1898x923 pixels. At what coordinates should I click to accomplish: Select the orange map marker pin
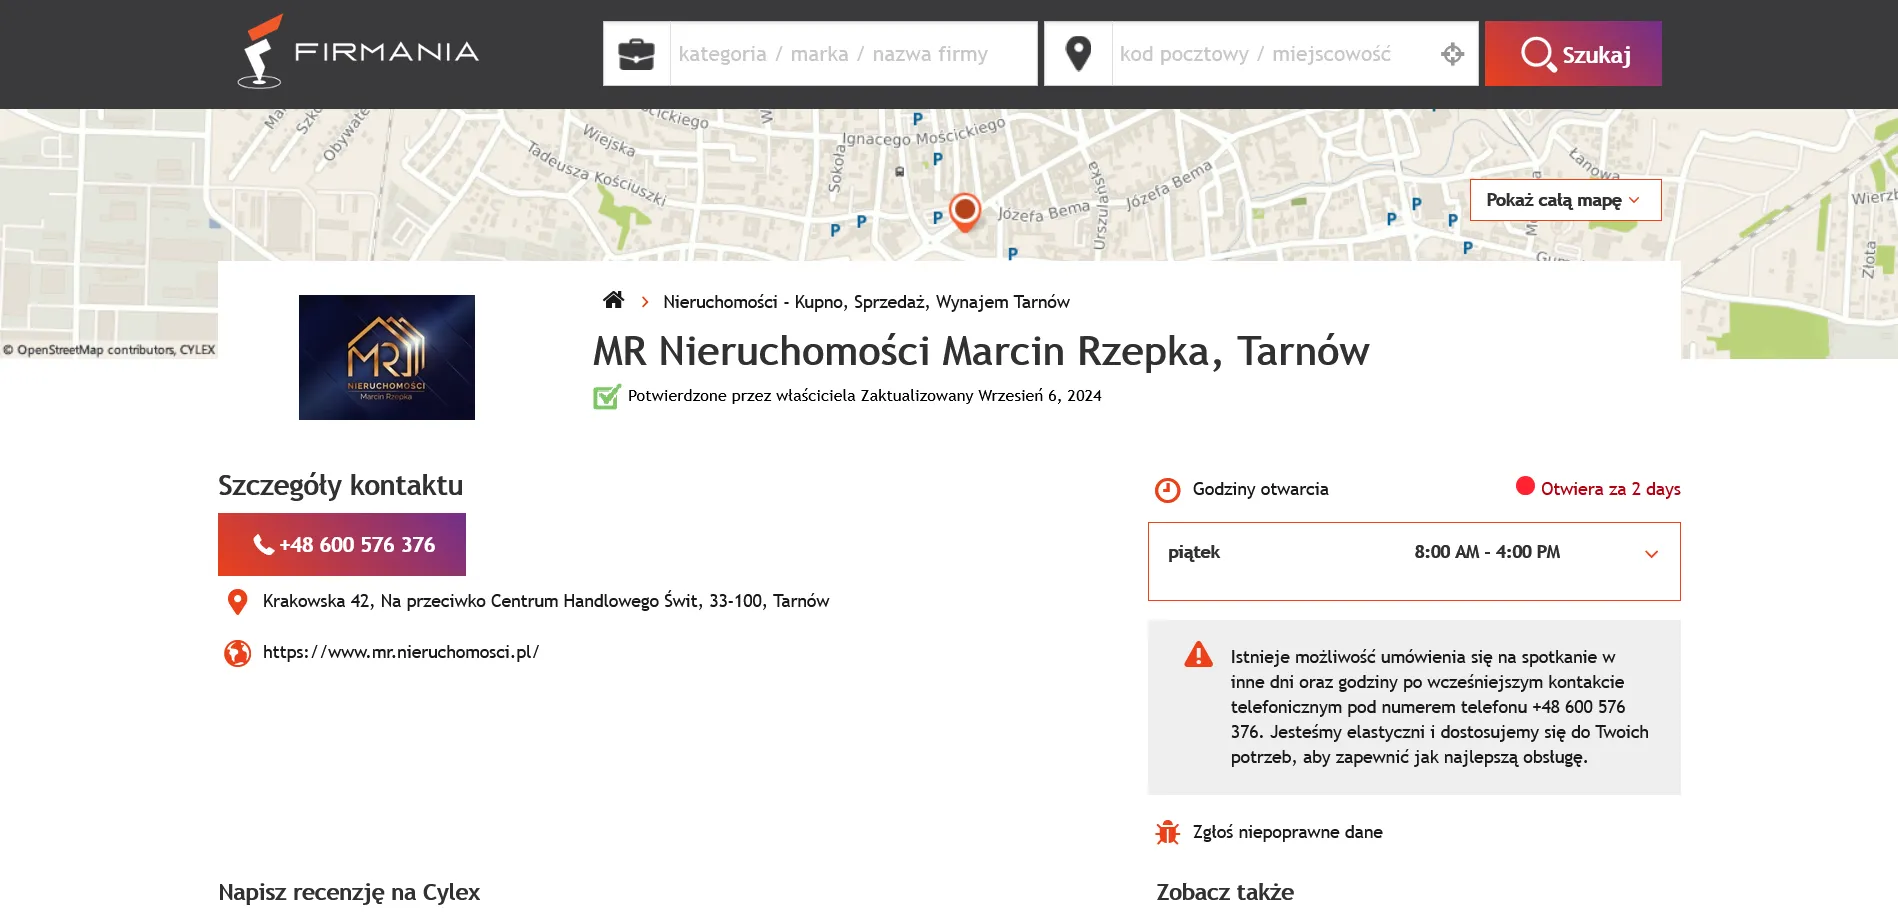pos(964,212)
